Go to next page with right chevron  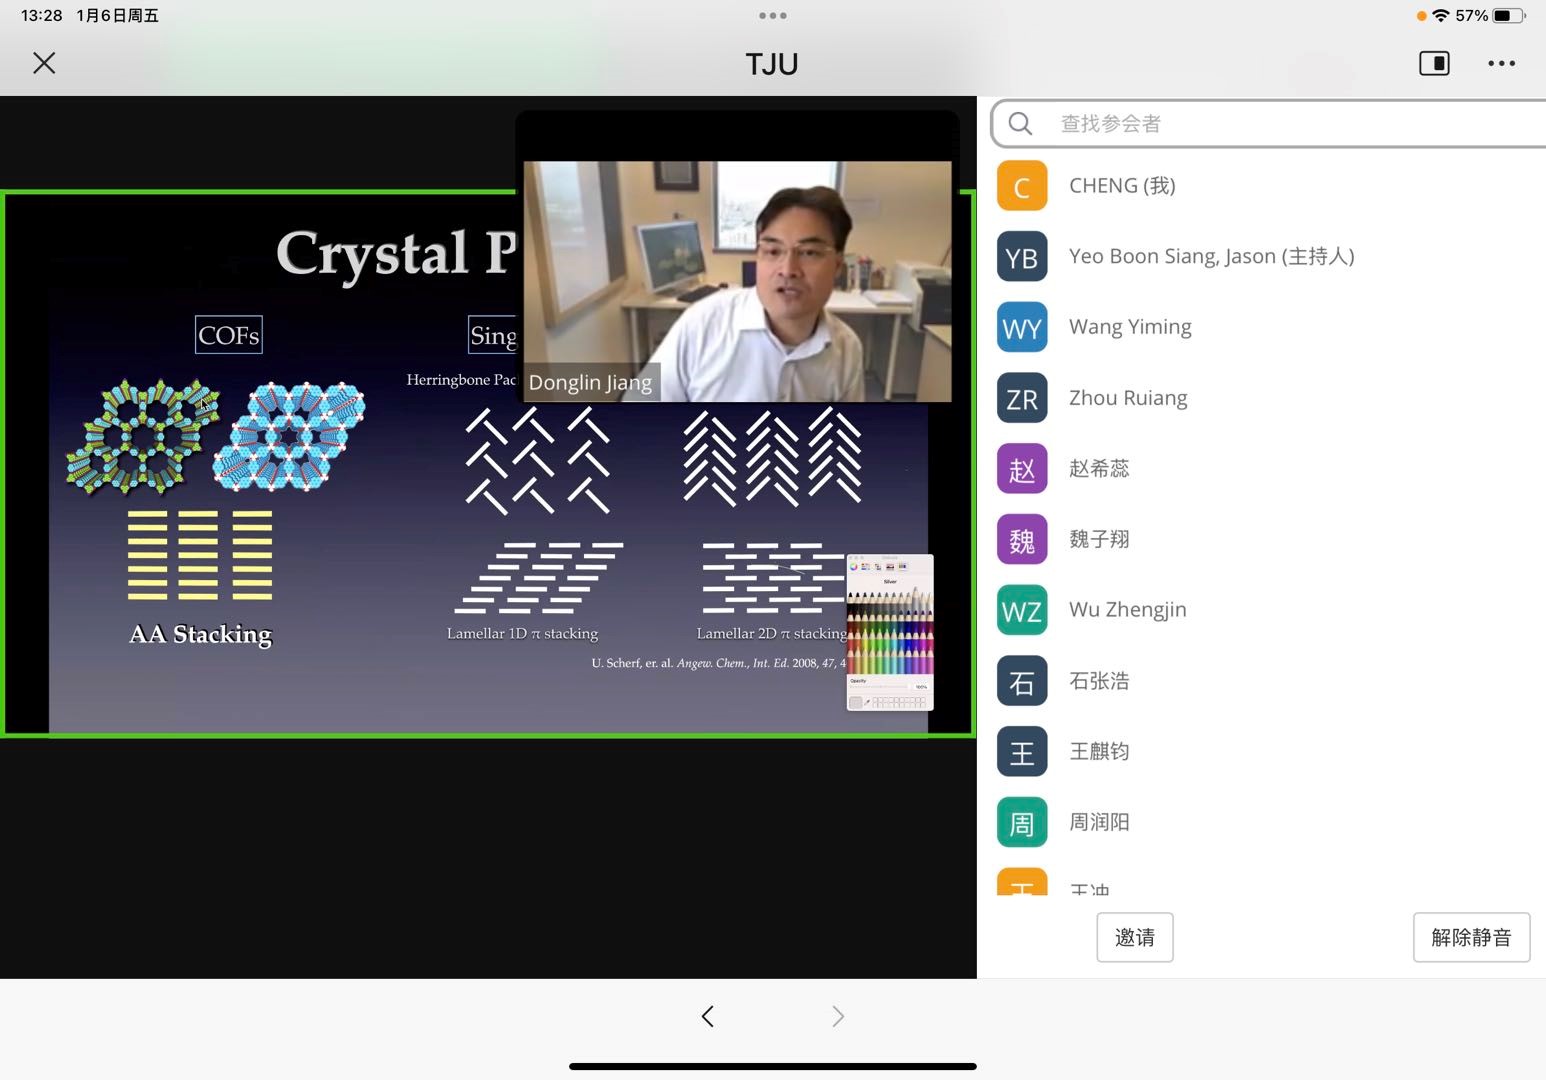point(838,1017)
